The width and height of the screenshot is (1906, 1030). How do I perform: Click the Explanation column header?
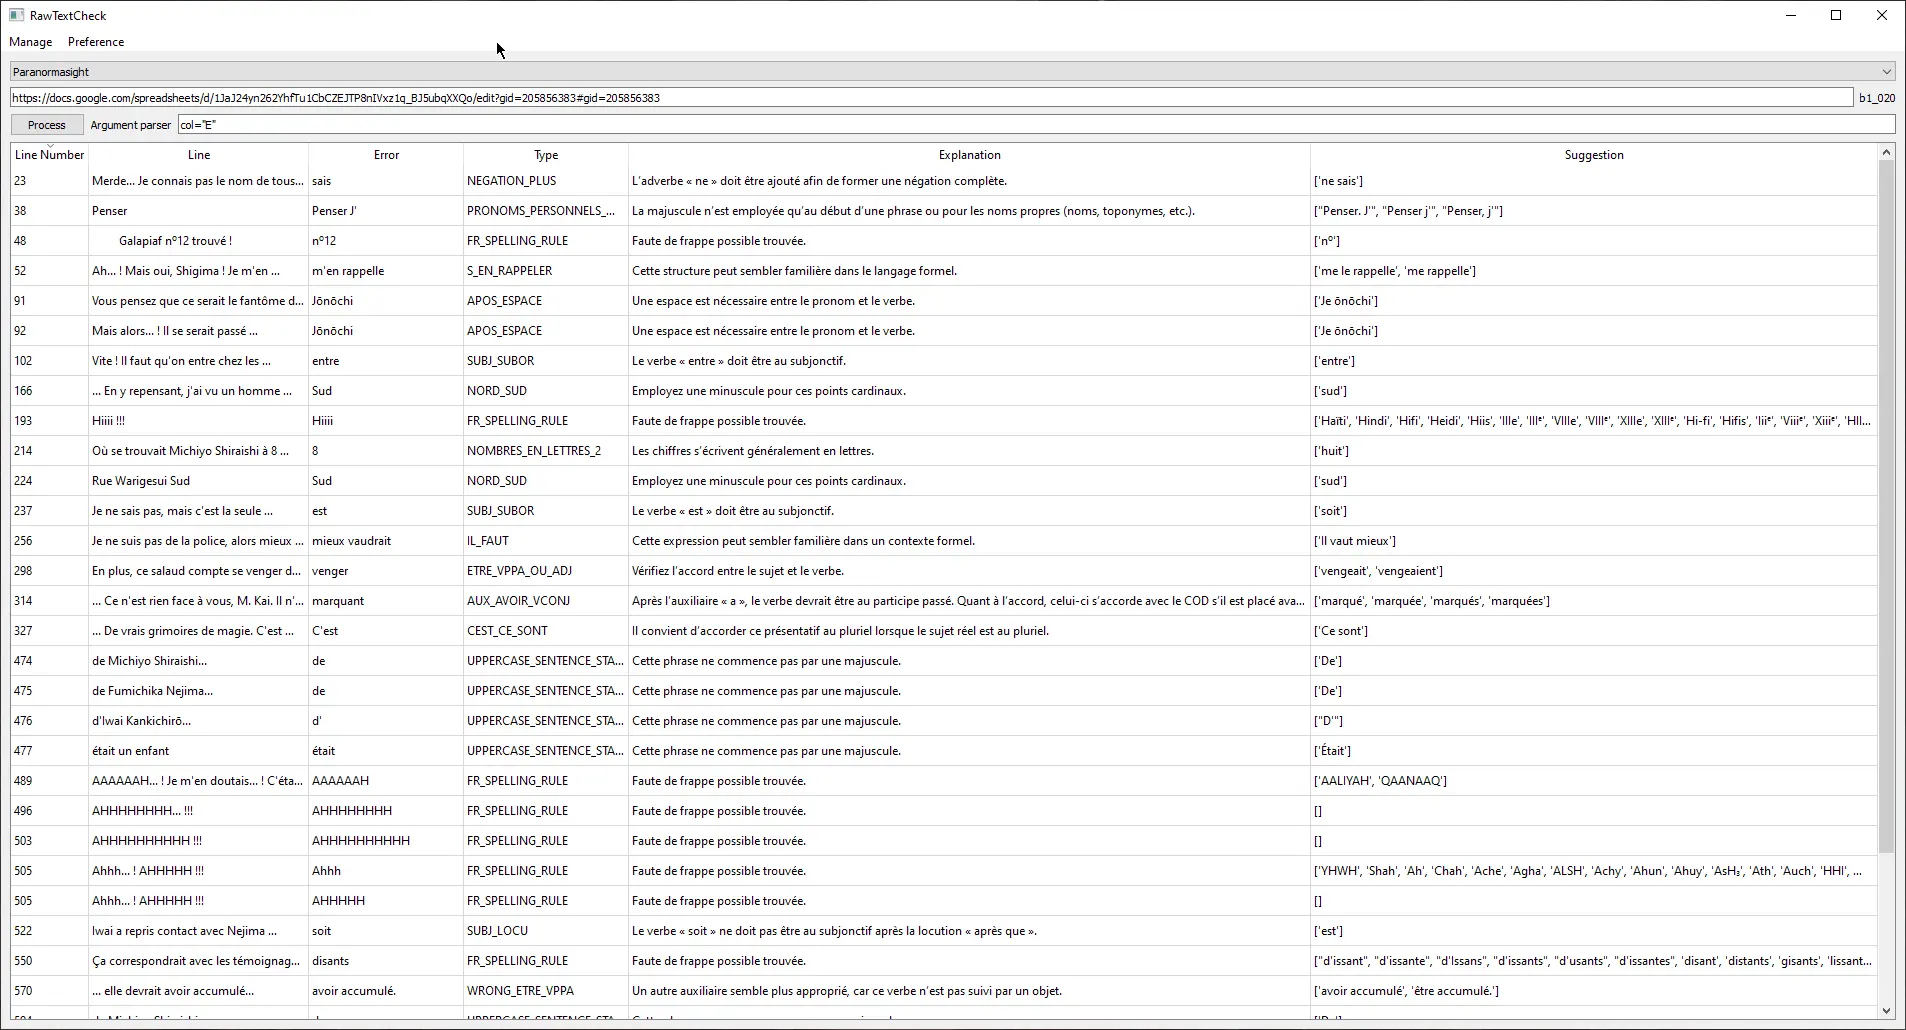point(969,155)
